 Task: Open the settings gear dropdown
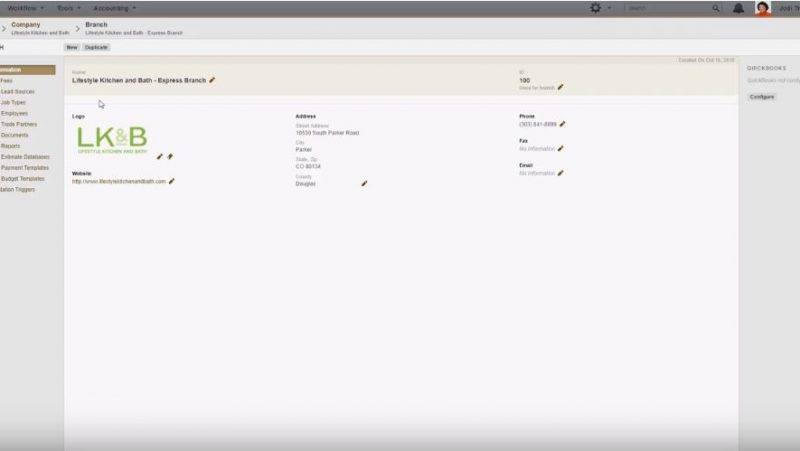pyautogui.click(x=598, y=8)
